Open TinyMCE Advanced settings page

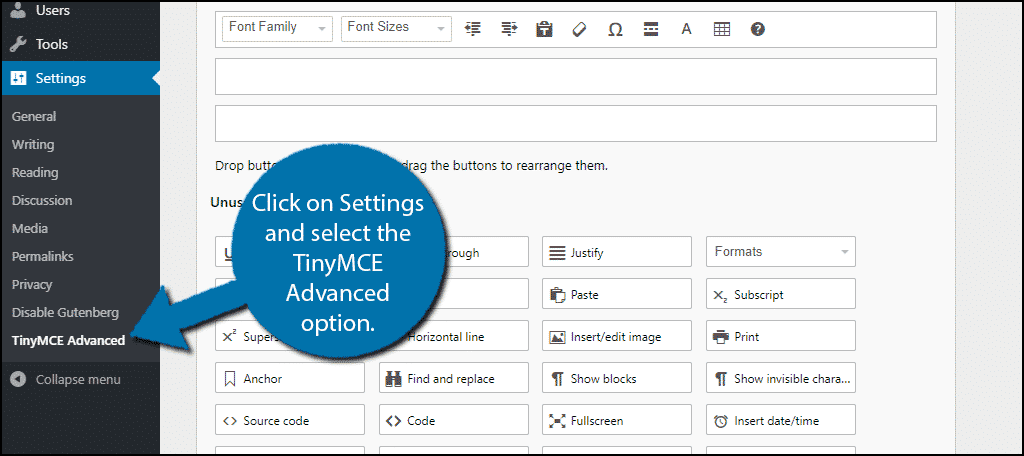pos(69,340)
